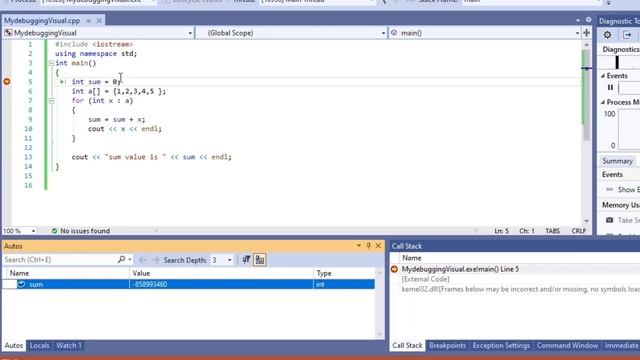This screenshot has width=640, height=360.
Task: Click the Search (Ctrl+E) field in Autos
Action: (x=60, y=260)
